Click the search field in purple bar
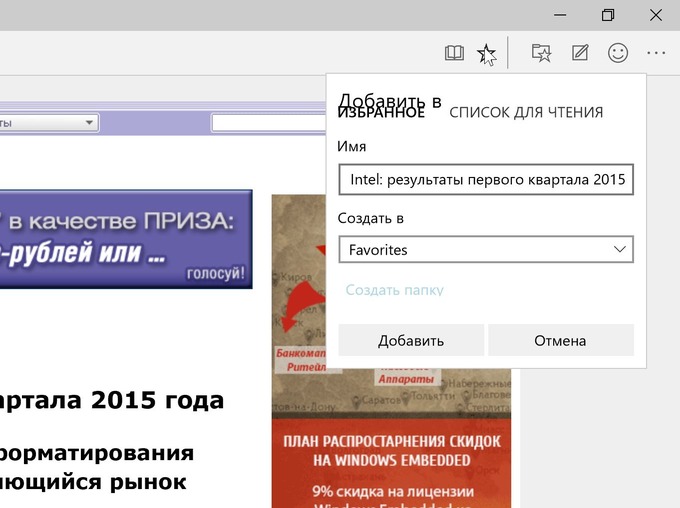The width and height of the screenshot is (680, 508). (269, 123)
